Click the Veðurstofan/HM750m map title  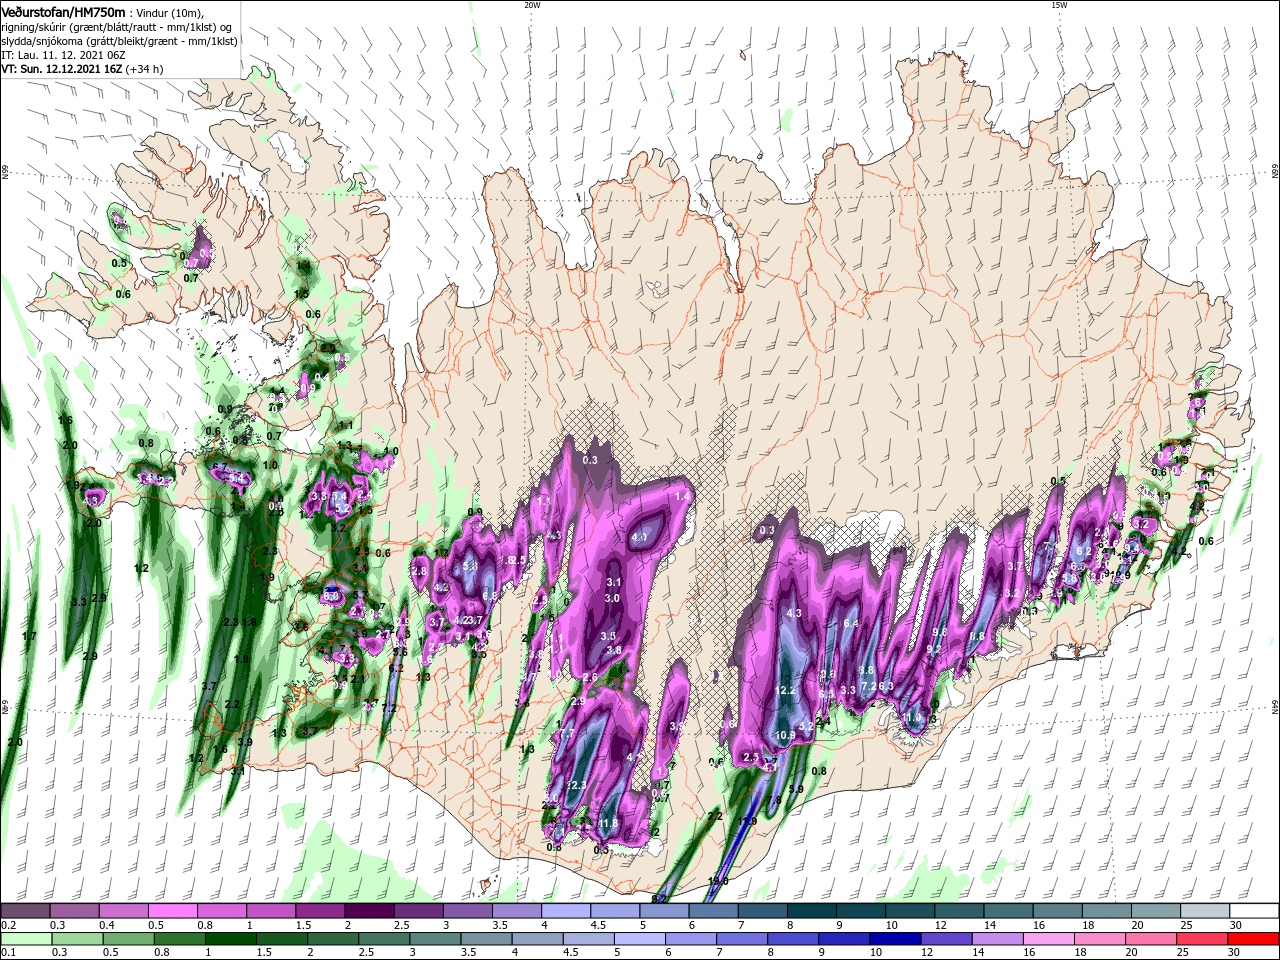coord(63,11)
